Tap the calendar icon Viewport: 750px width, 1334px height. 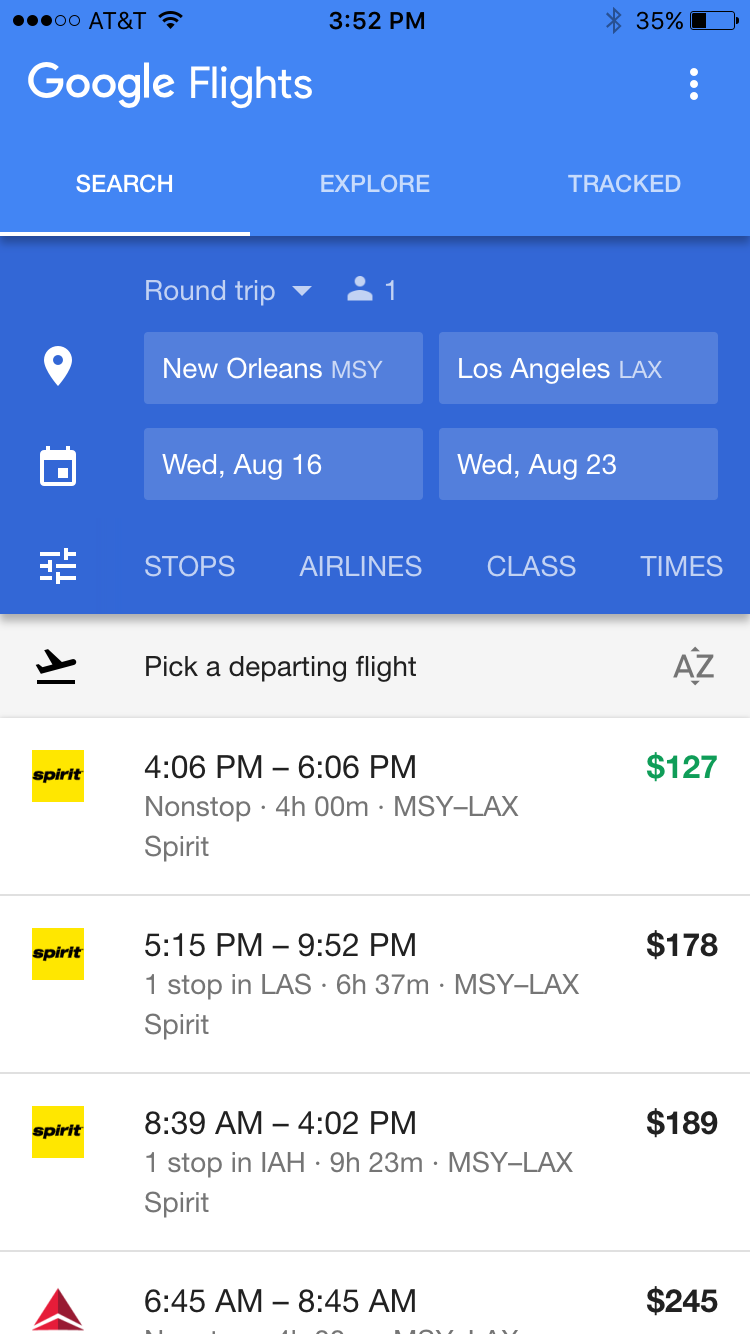click(x=58, y=466)
